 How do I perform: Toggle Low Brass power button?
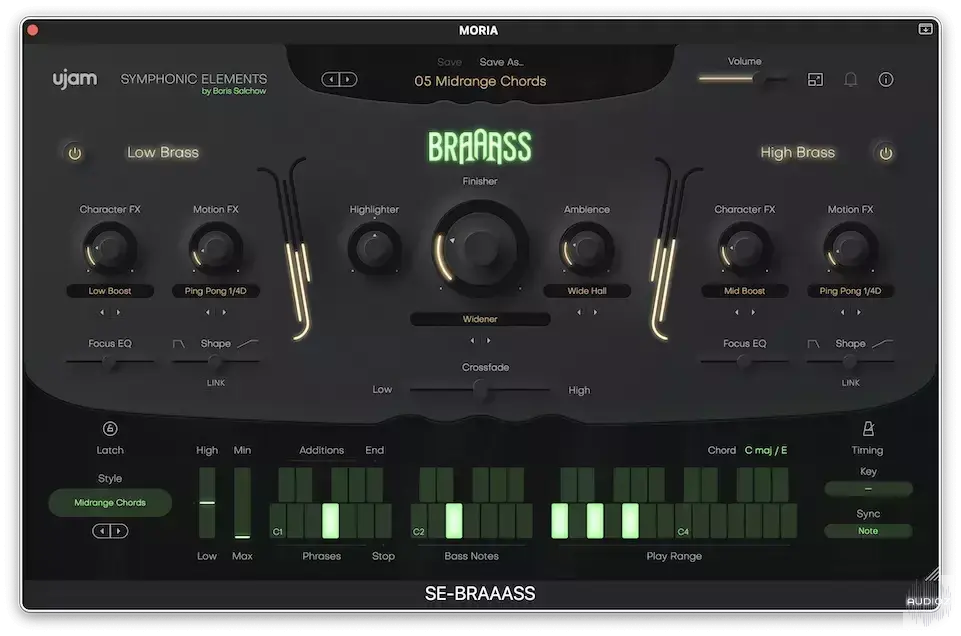coord(75,153)
